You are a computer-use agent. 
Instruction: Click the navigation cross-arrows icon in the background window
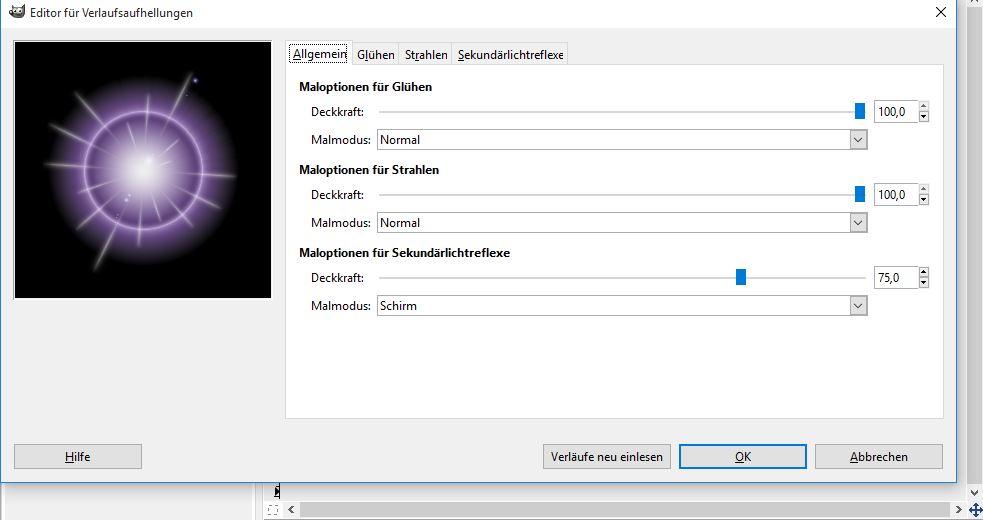pyautogui.click(x=975, y=510)
